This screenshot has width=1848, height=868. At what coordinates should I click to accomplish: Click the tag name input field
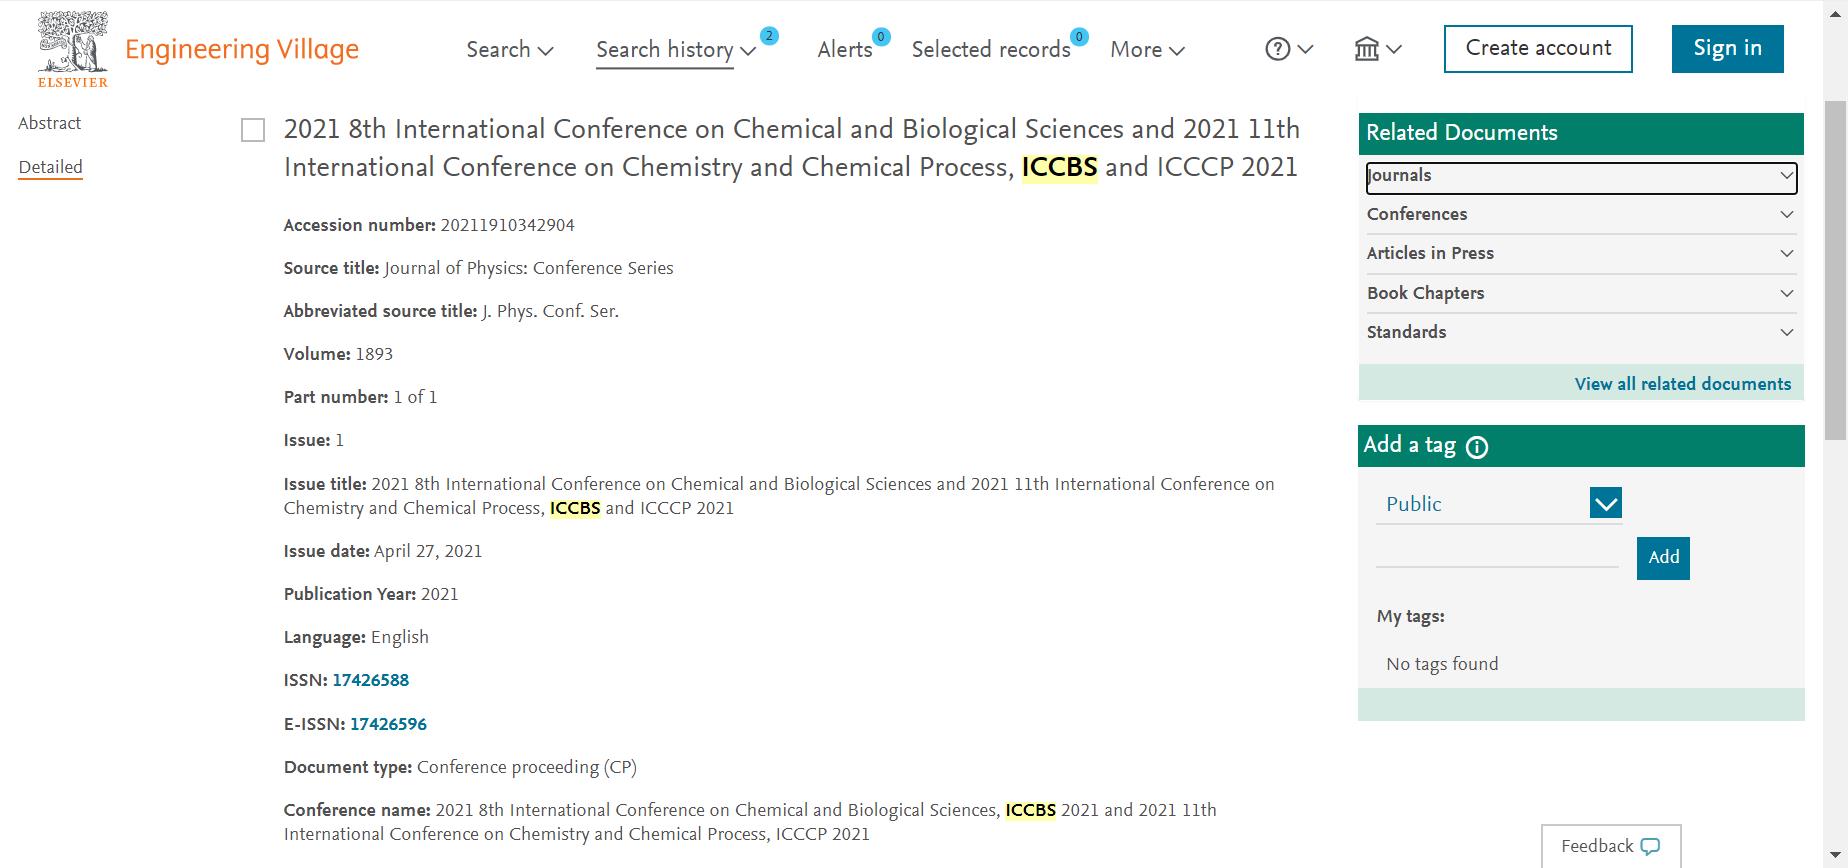[1497, 555]
